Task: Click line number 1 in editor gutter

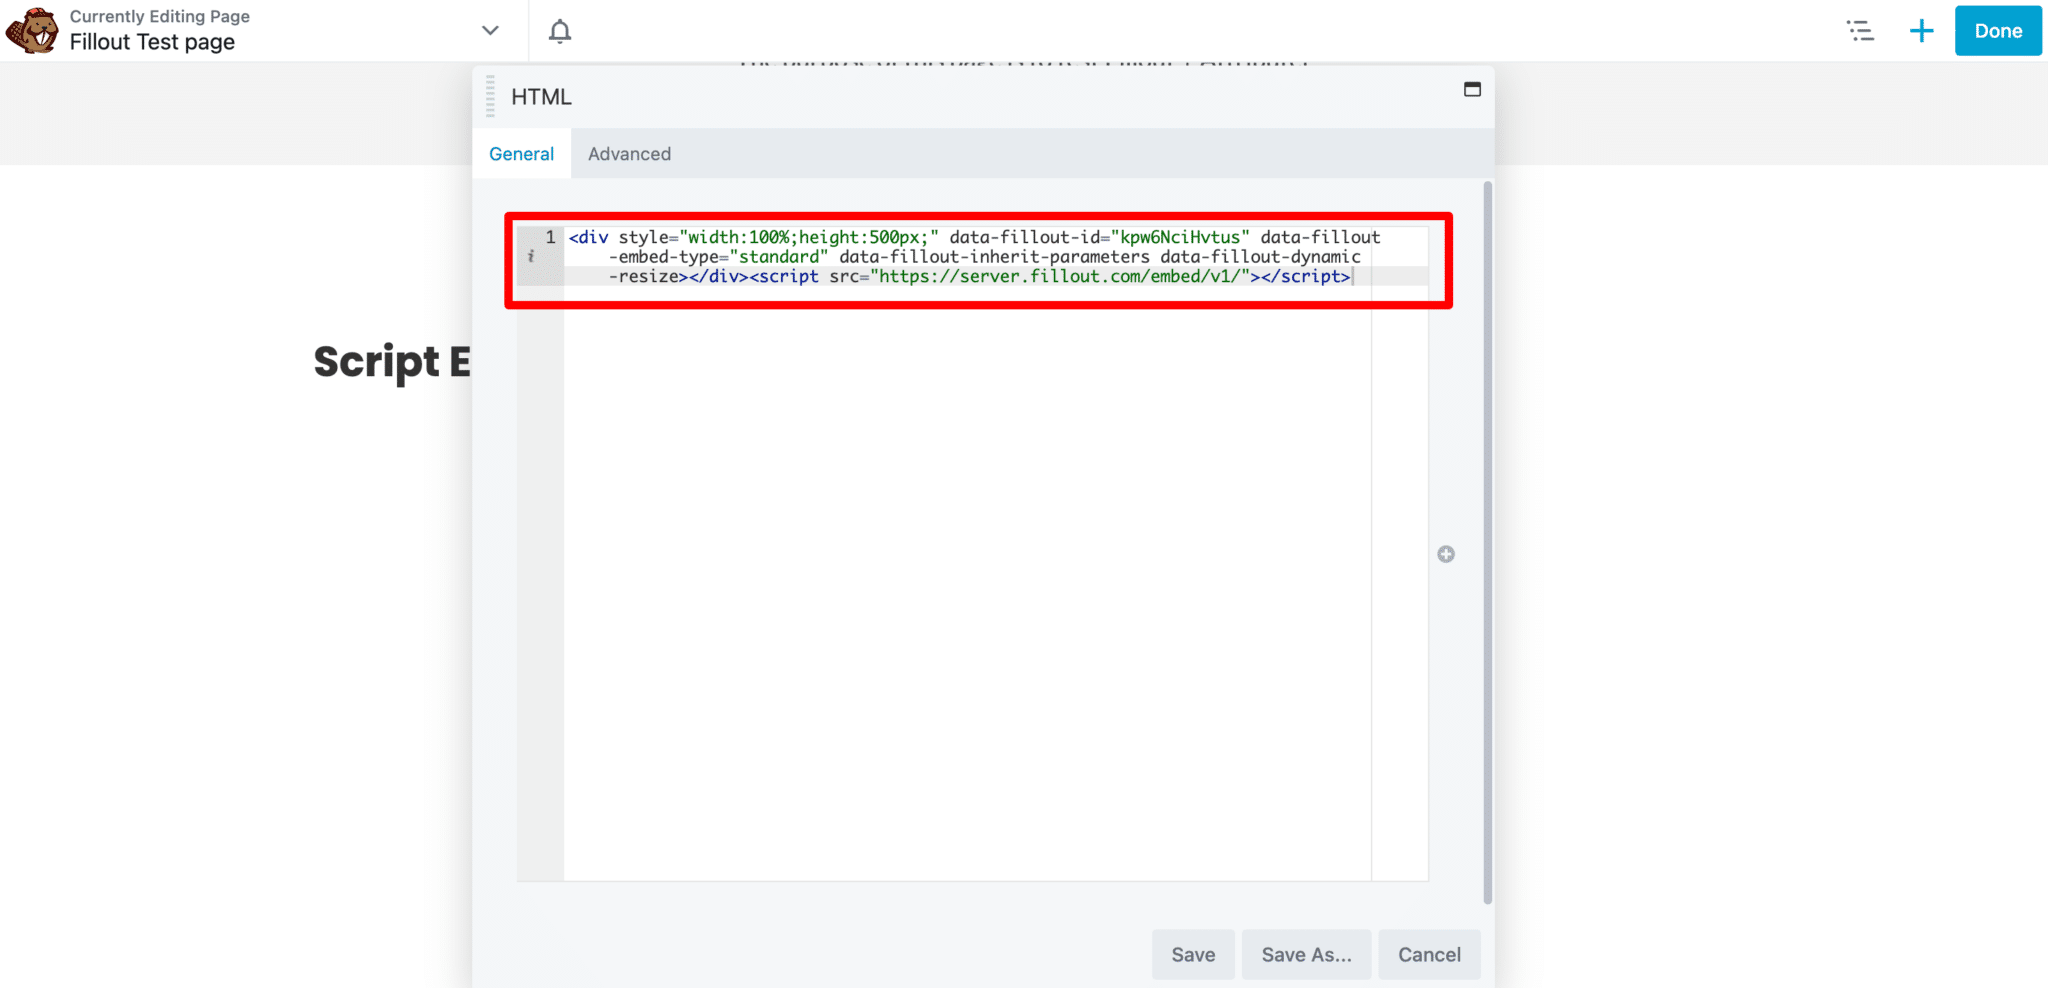Action: 550,237
